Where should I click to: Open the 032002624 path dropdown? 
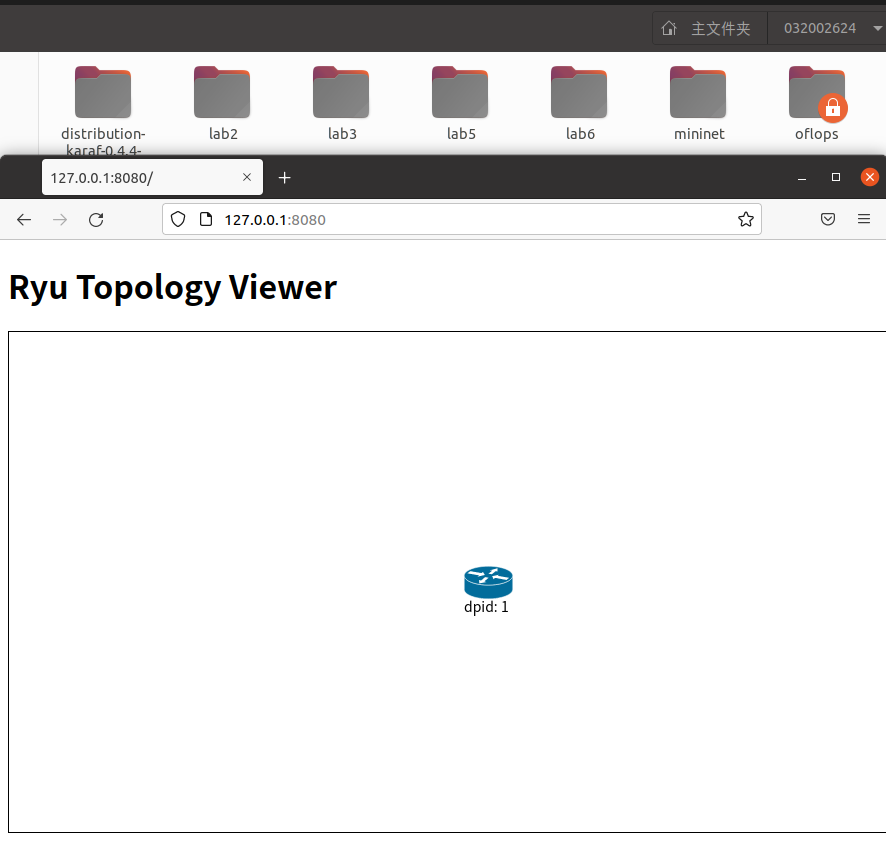click(x=877, y=28)
